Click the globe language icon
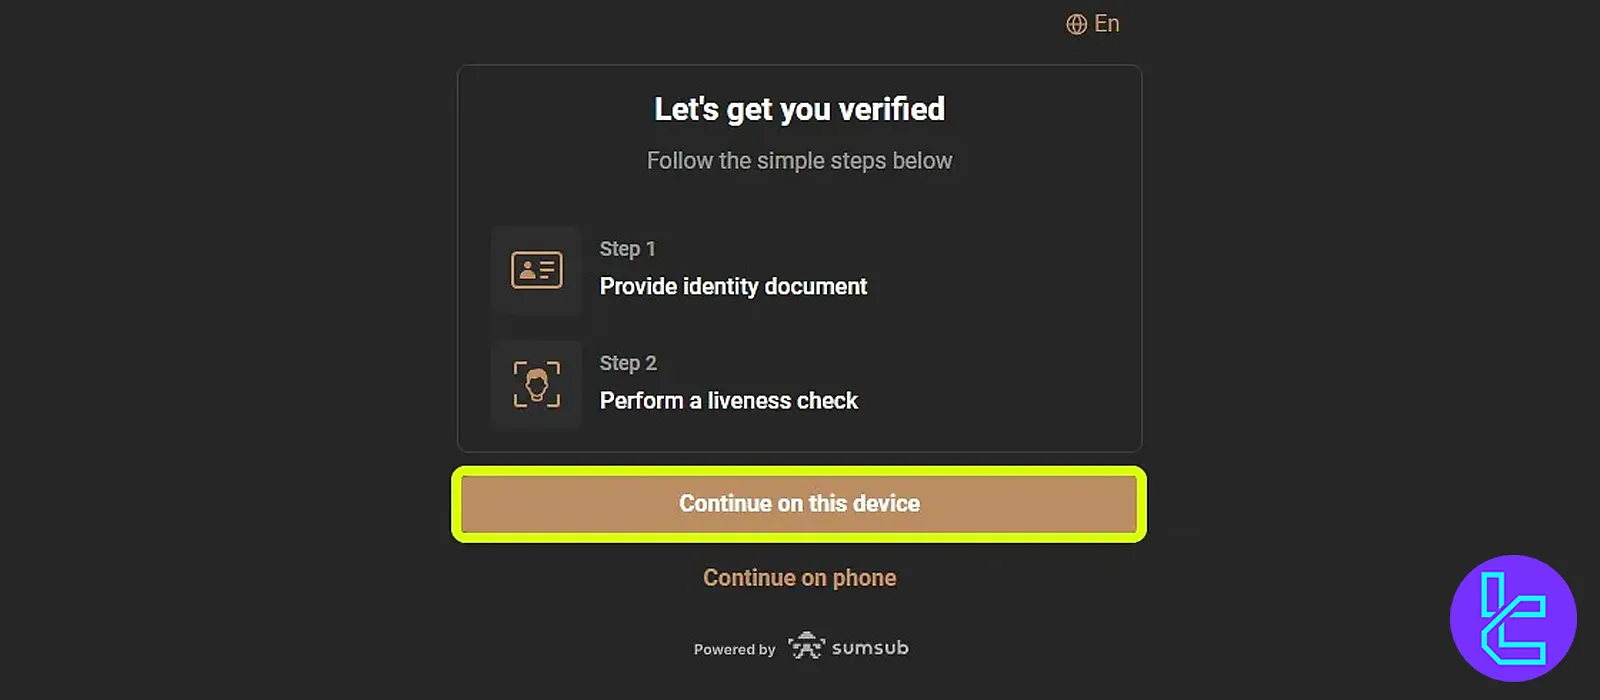The height and width of the screenshot is (700, 1600). pos(1076,25)
